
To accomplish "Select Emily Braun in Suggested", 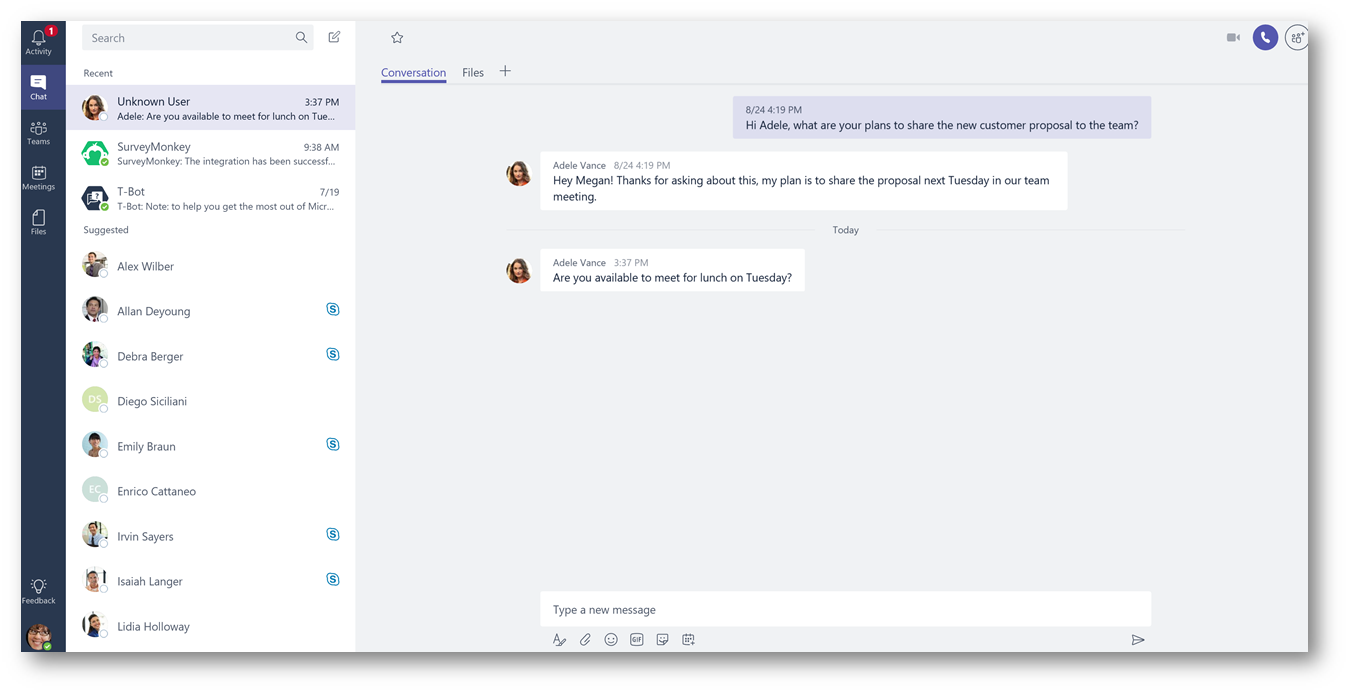I will coord(211,446).
